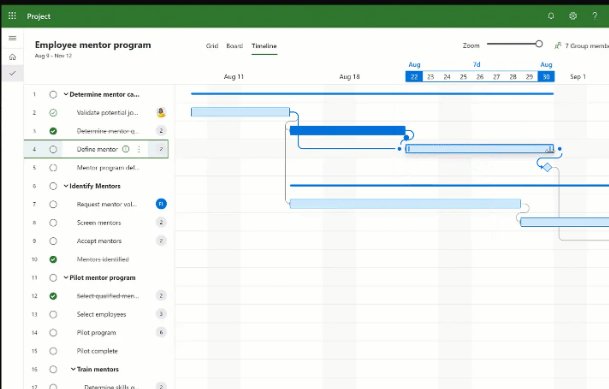Open assignee badge on Select qualified men...
609x389 pixels.
(x=161, y=296)
